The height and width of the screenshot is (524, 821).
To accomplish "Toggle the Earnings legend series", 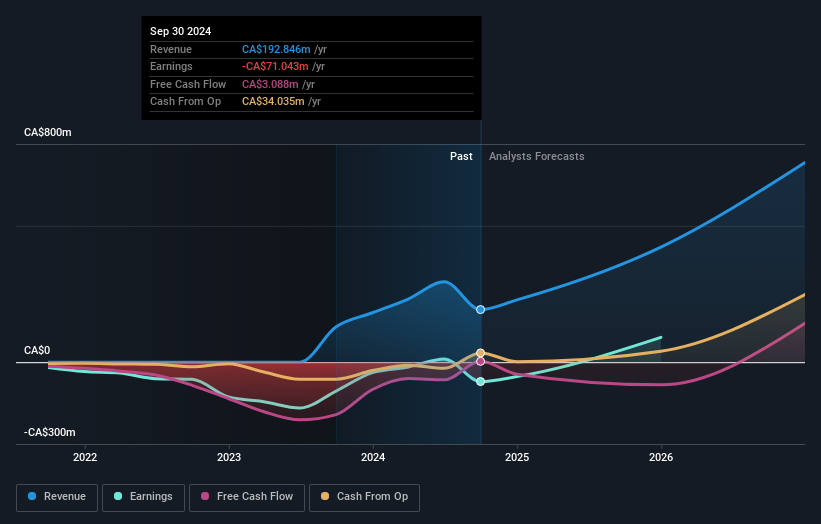I will (x=143, y=497).
